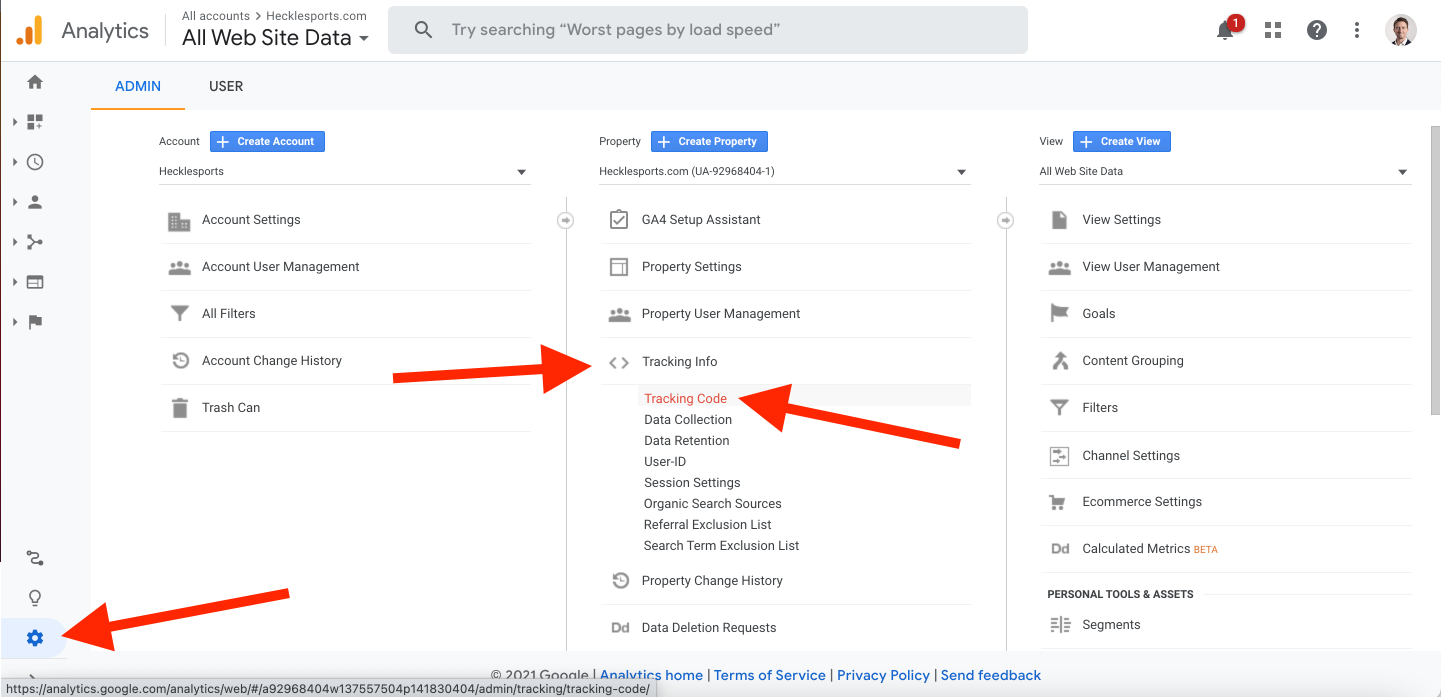Screen dimensions: 1441x697
Task: Switch to the USER tab
Action: point(226,86)
